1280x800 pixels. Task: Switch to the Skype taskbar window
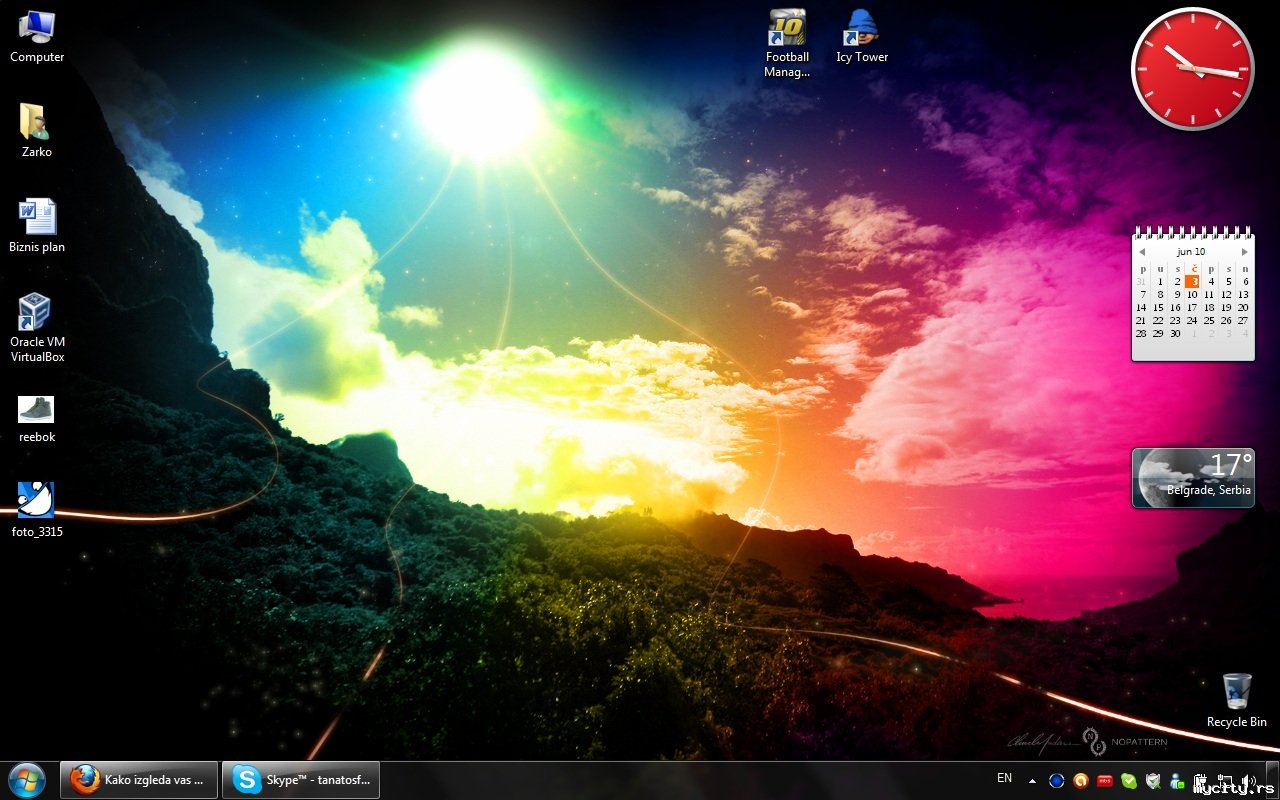coord(301,779)
